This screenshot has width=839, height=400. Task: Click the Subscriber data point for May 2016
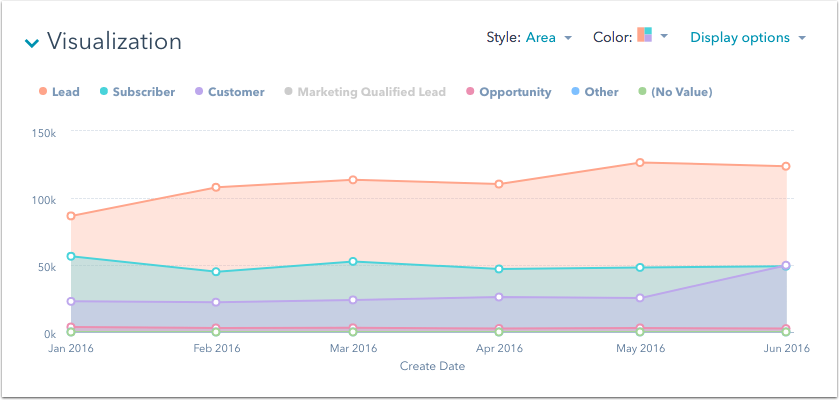[x=640, y=267]
